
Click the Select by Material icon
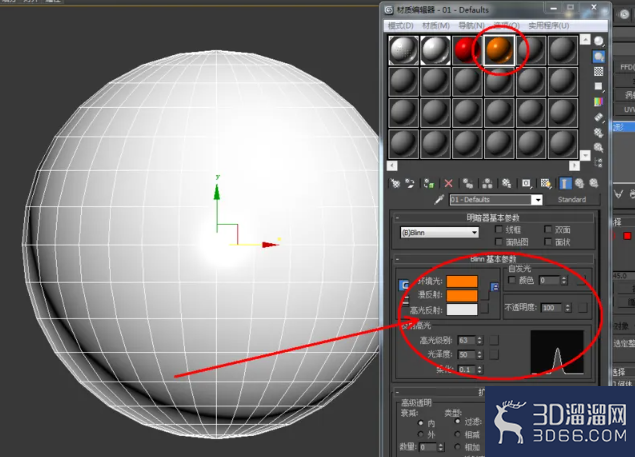(599, 147)
